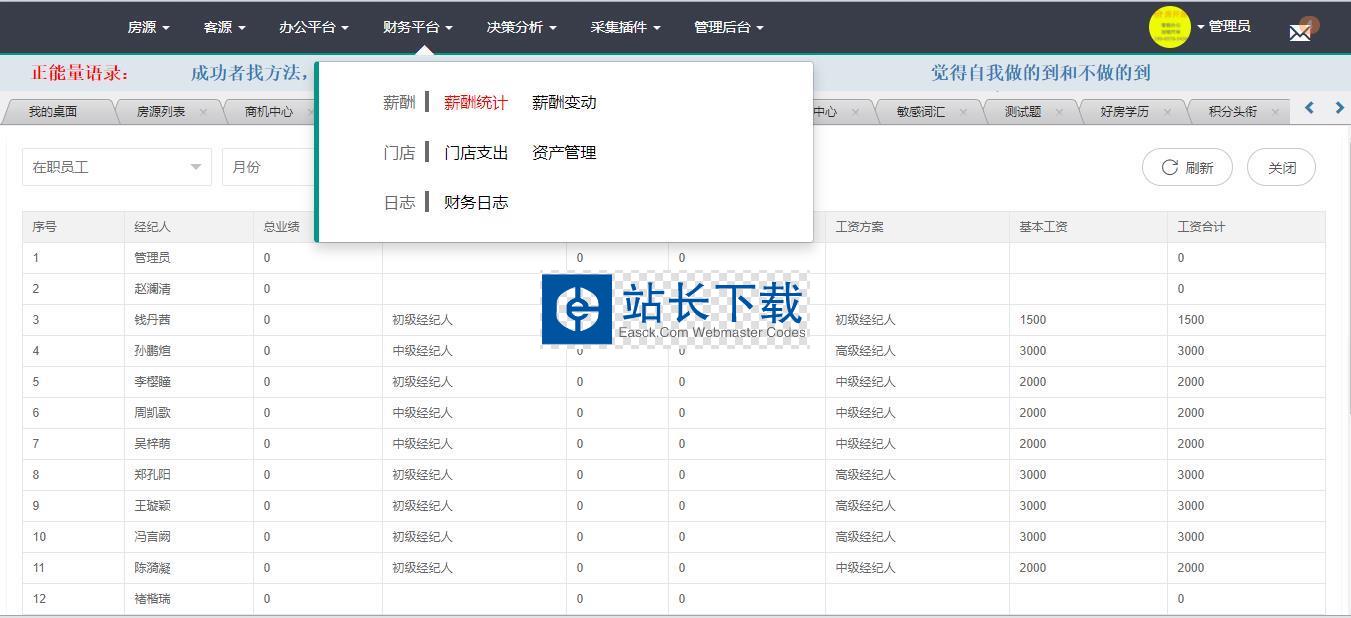Expand the 在职员工 status dropdown
1351x618 pixels.
point(116,167)
